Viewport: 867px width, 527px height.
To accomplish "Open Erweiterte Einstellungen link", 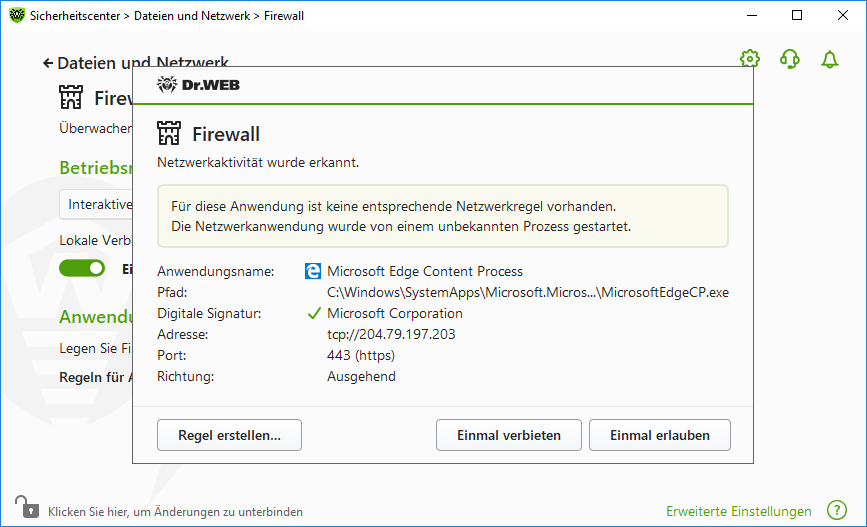I will 739,511.
